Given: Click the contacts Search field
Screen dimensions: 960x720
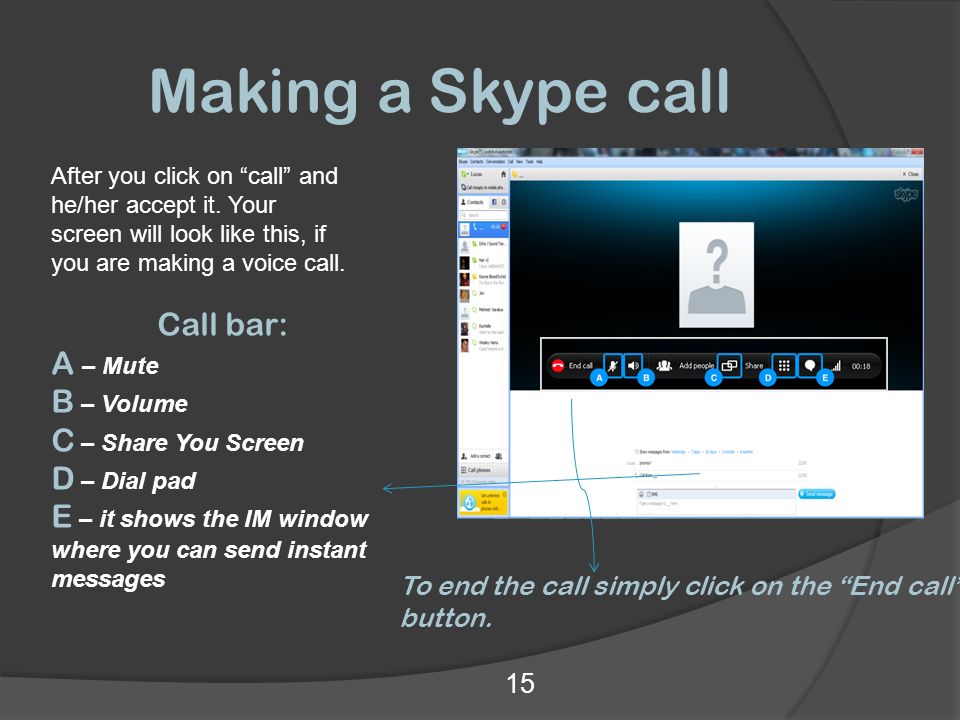Looking at the screenshot, I should click(483, 216).
